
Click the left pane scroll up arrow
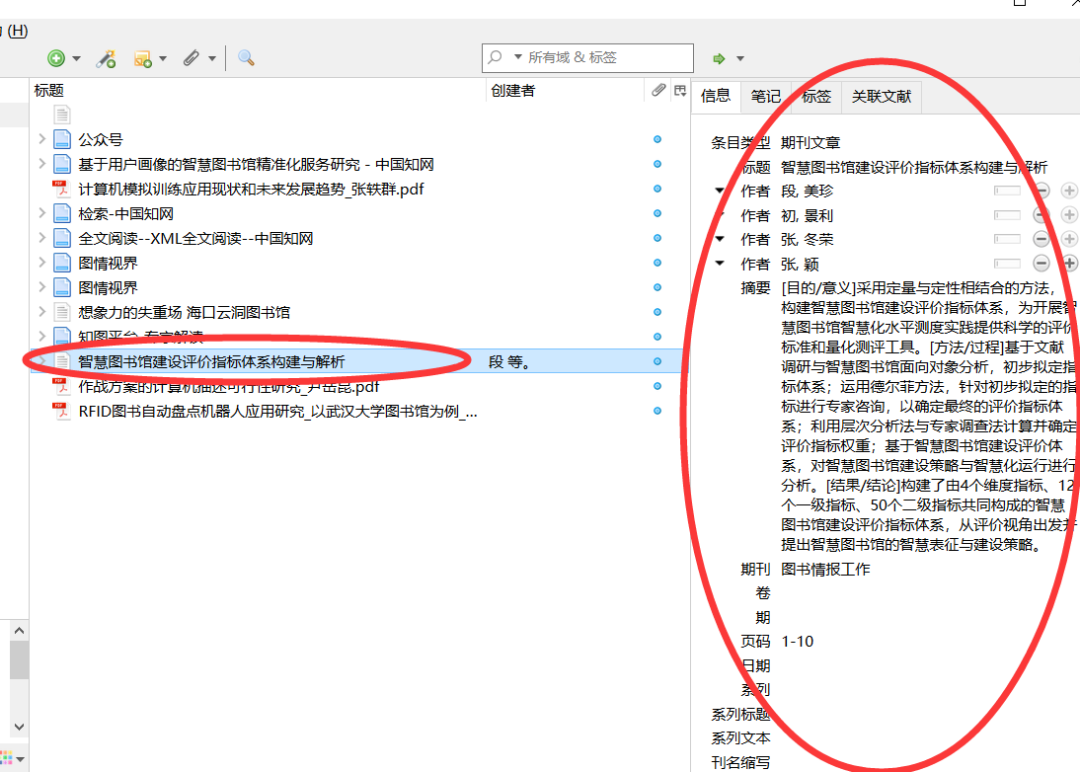pyautogui.click(x=19, y=630)
